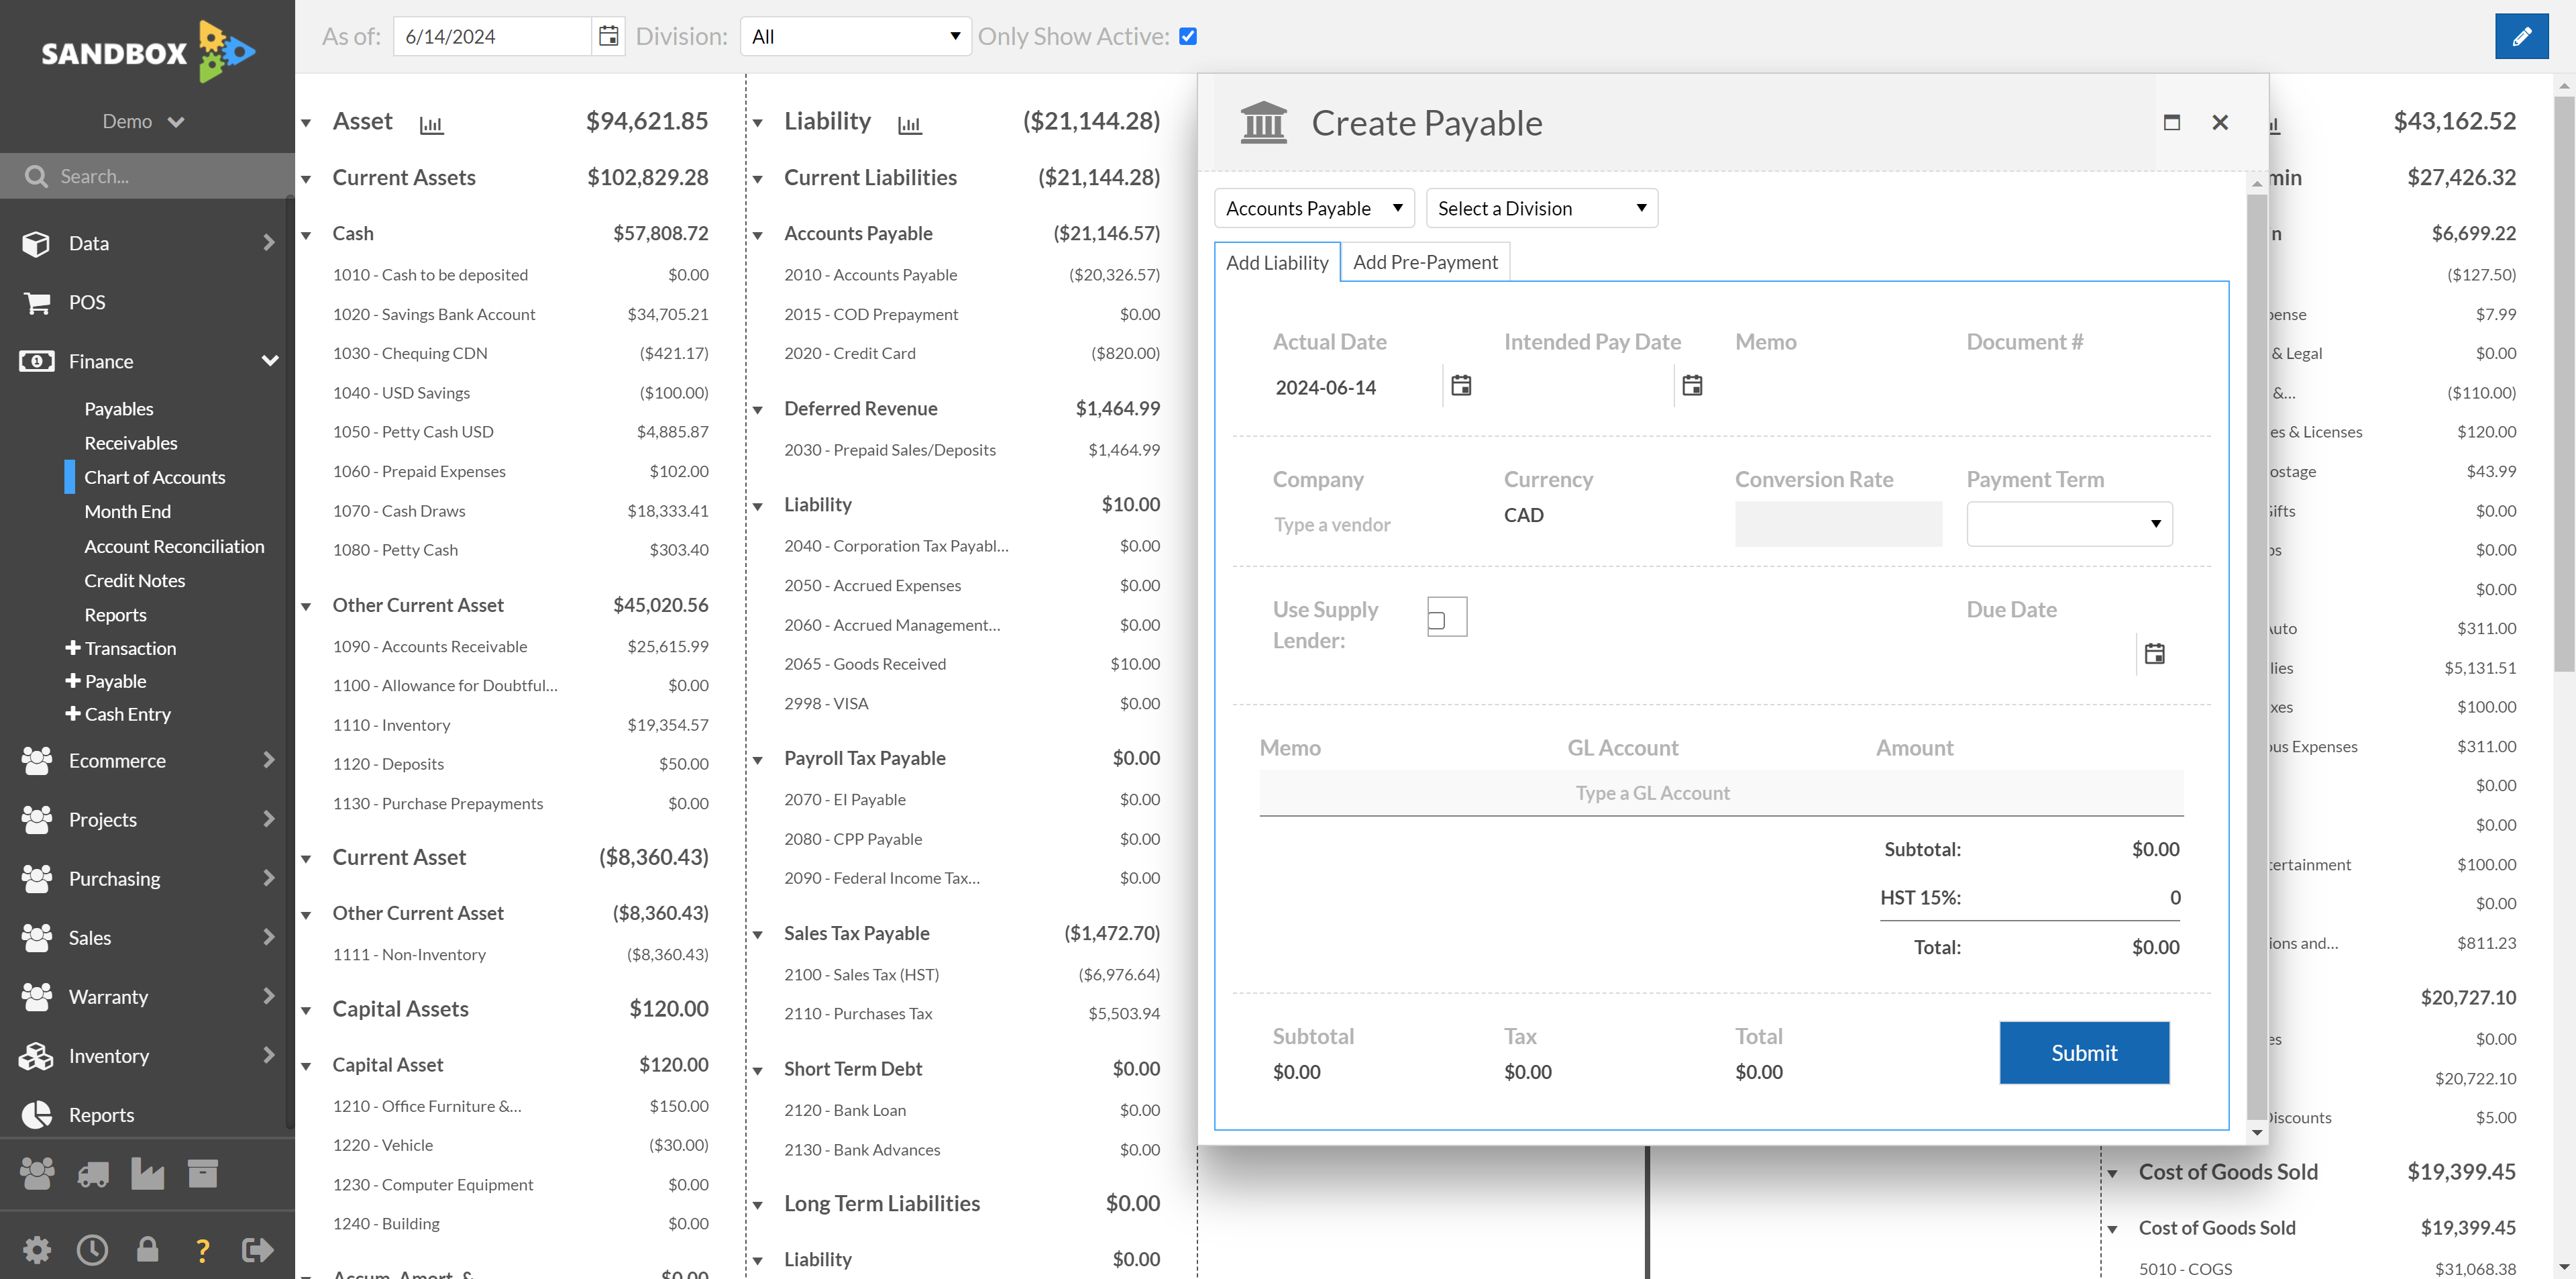Open Credit Notes page
The width and height of the screenshot is (2576, 1279).
[x=135, y=580]
